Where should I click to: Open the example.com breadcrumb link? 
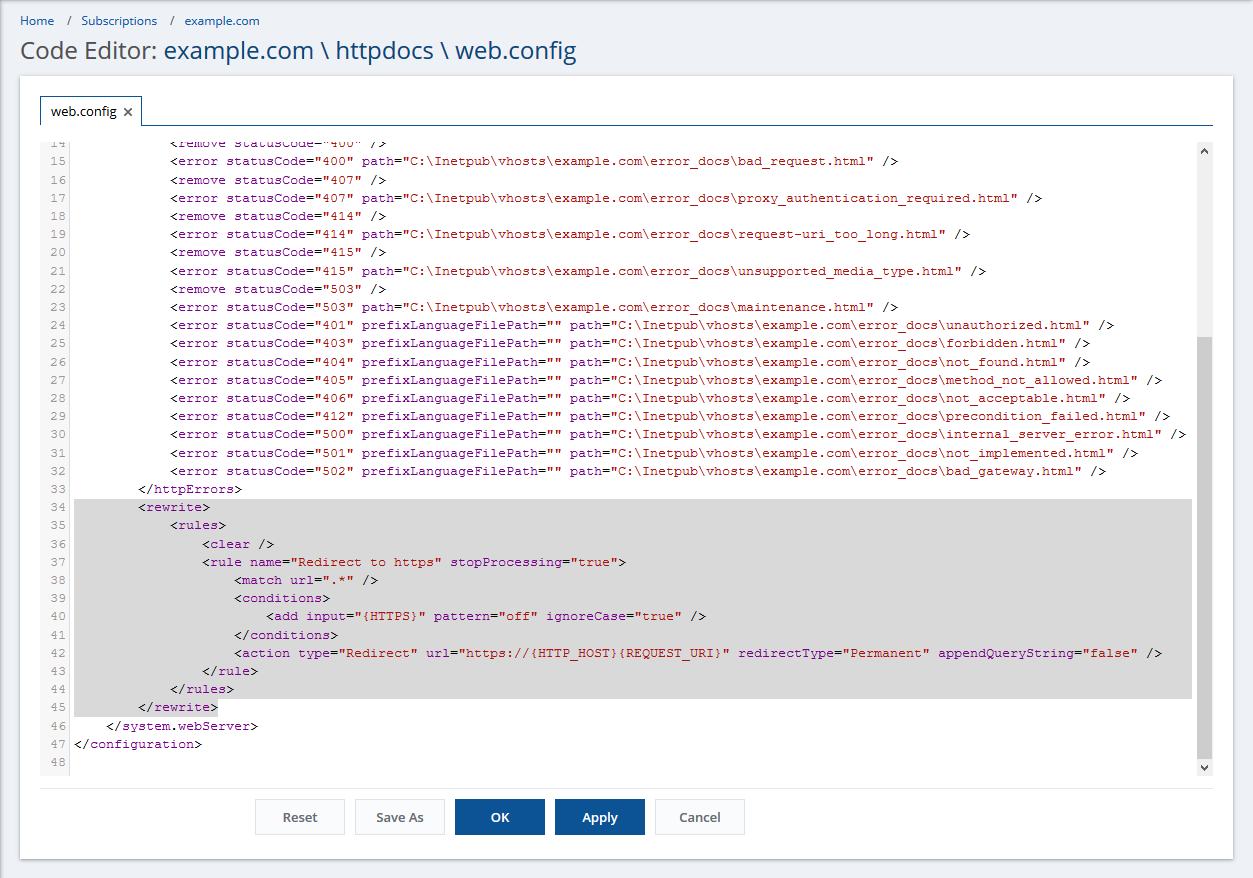click(222, 21)
